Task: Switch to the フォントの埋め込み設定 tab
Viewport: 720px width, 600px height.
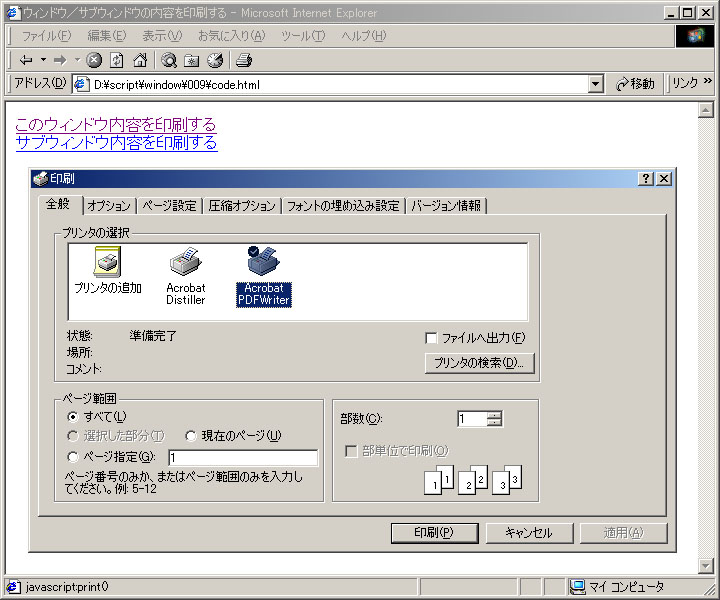Action: (343, 206)
